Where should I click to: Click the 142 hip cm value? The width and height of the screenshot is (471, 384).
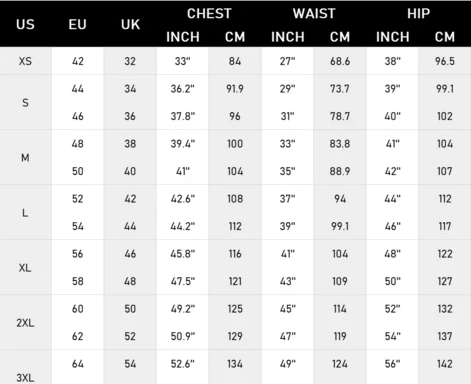pos(445,364)
